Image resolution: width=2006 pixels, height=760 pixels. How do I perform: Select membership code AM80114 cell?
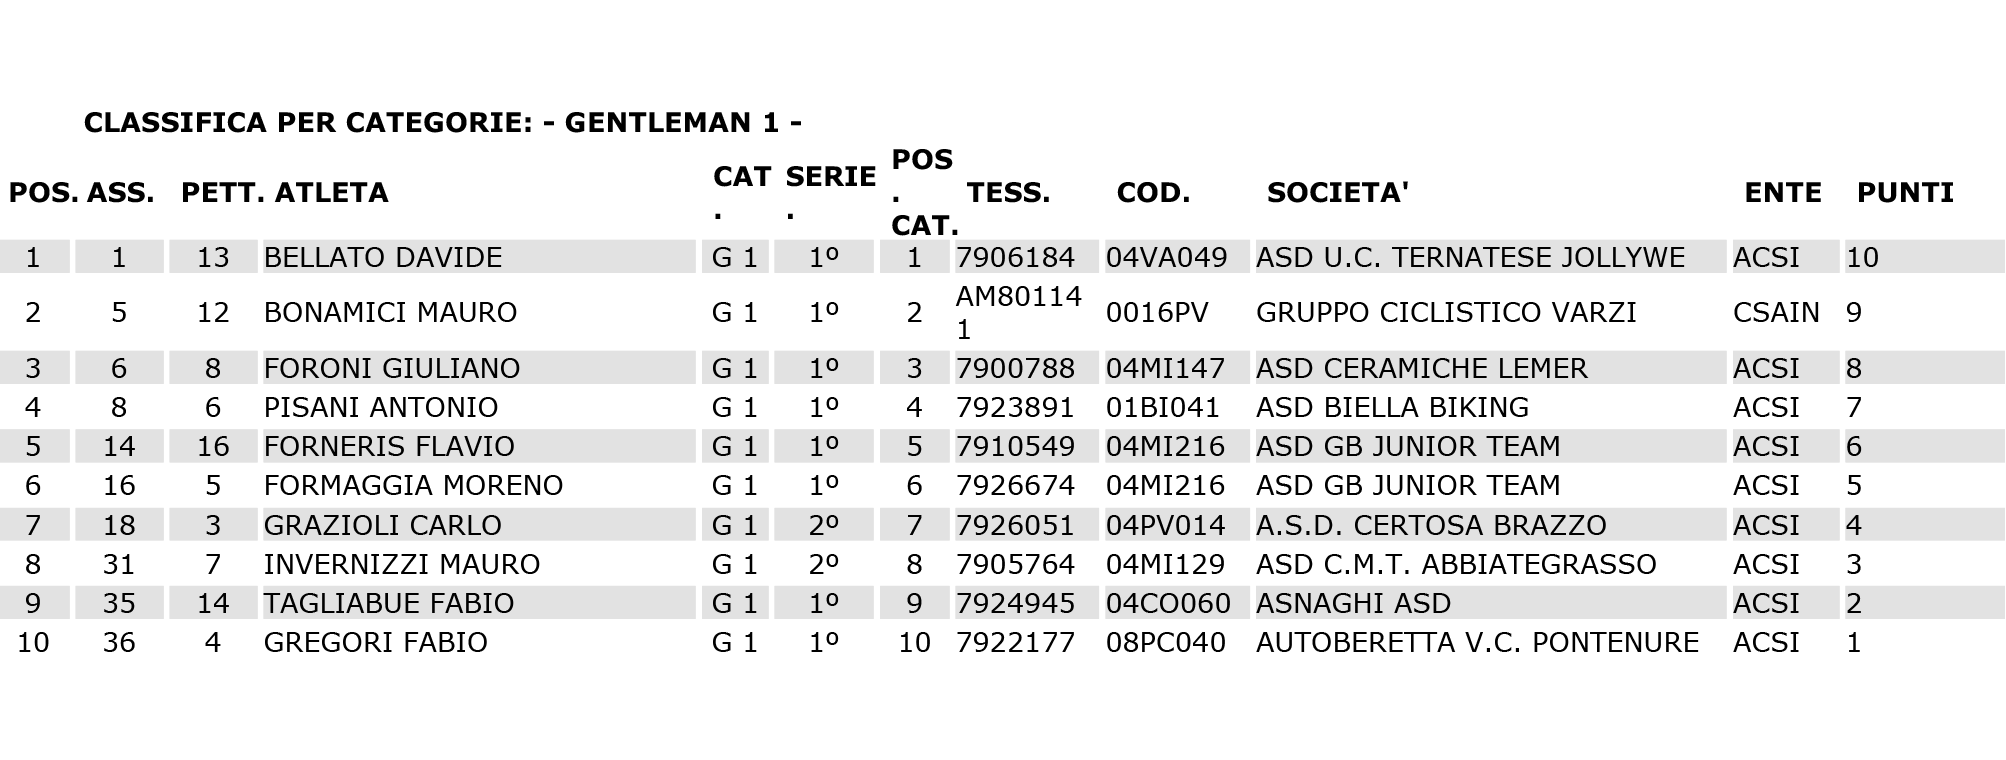coord(1019,312)
